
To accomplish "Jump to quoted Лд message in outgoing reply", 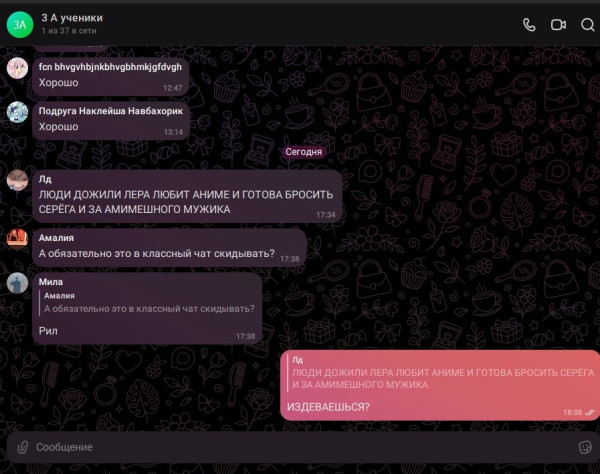I will click(x=440, y=371).
